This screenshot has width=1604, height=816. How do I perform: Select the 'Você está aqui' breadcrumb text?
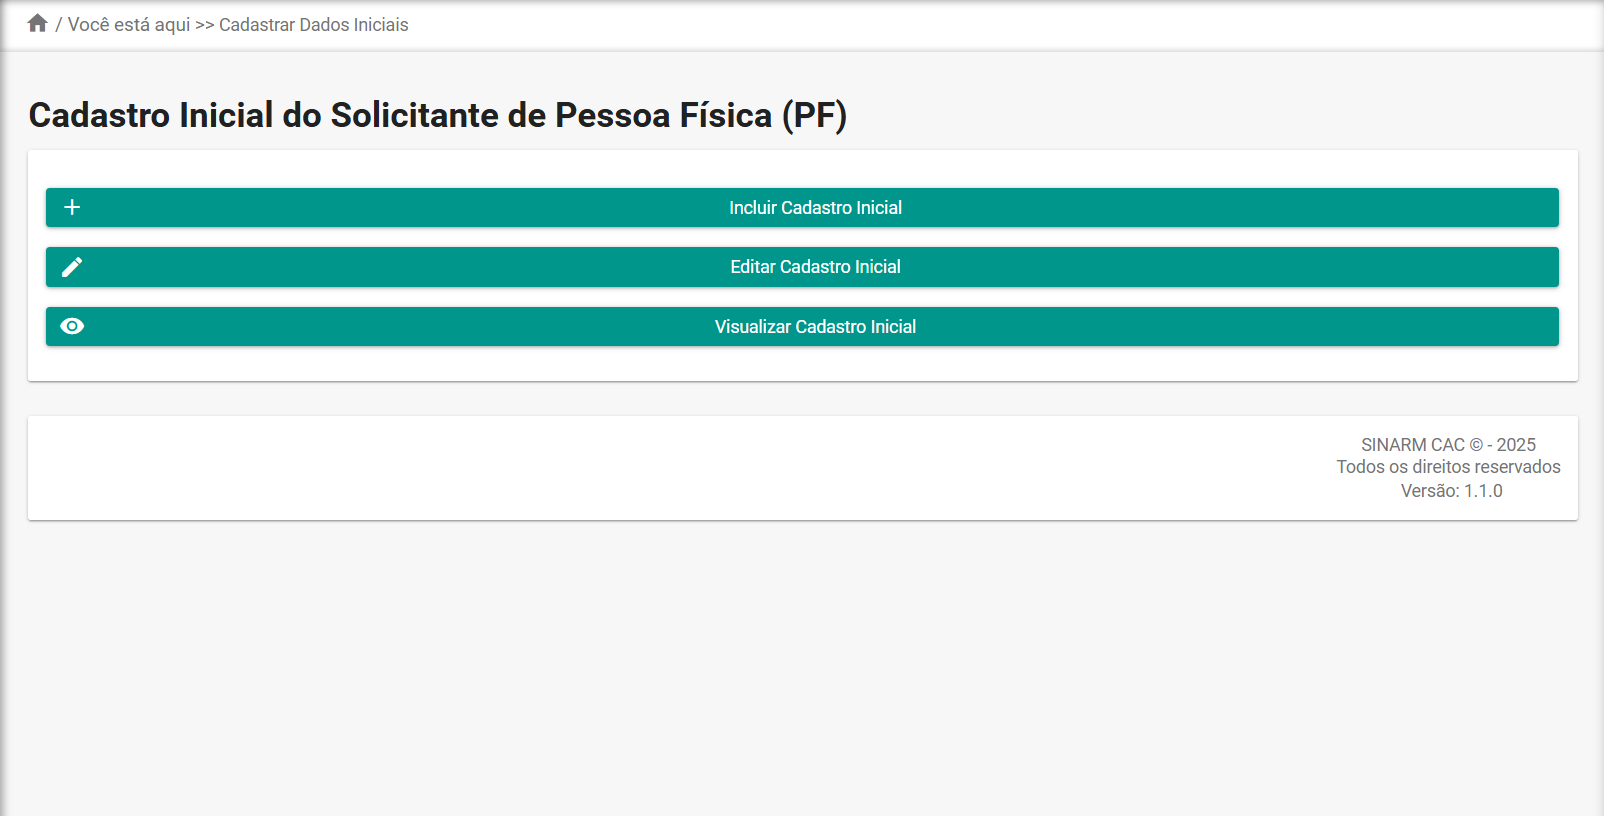(129, 25)
